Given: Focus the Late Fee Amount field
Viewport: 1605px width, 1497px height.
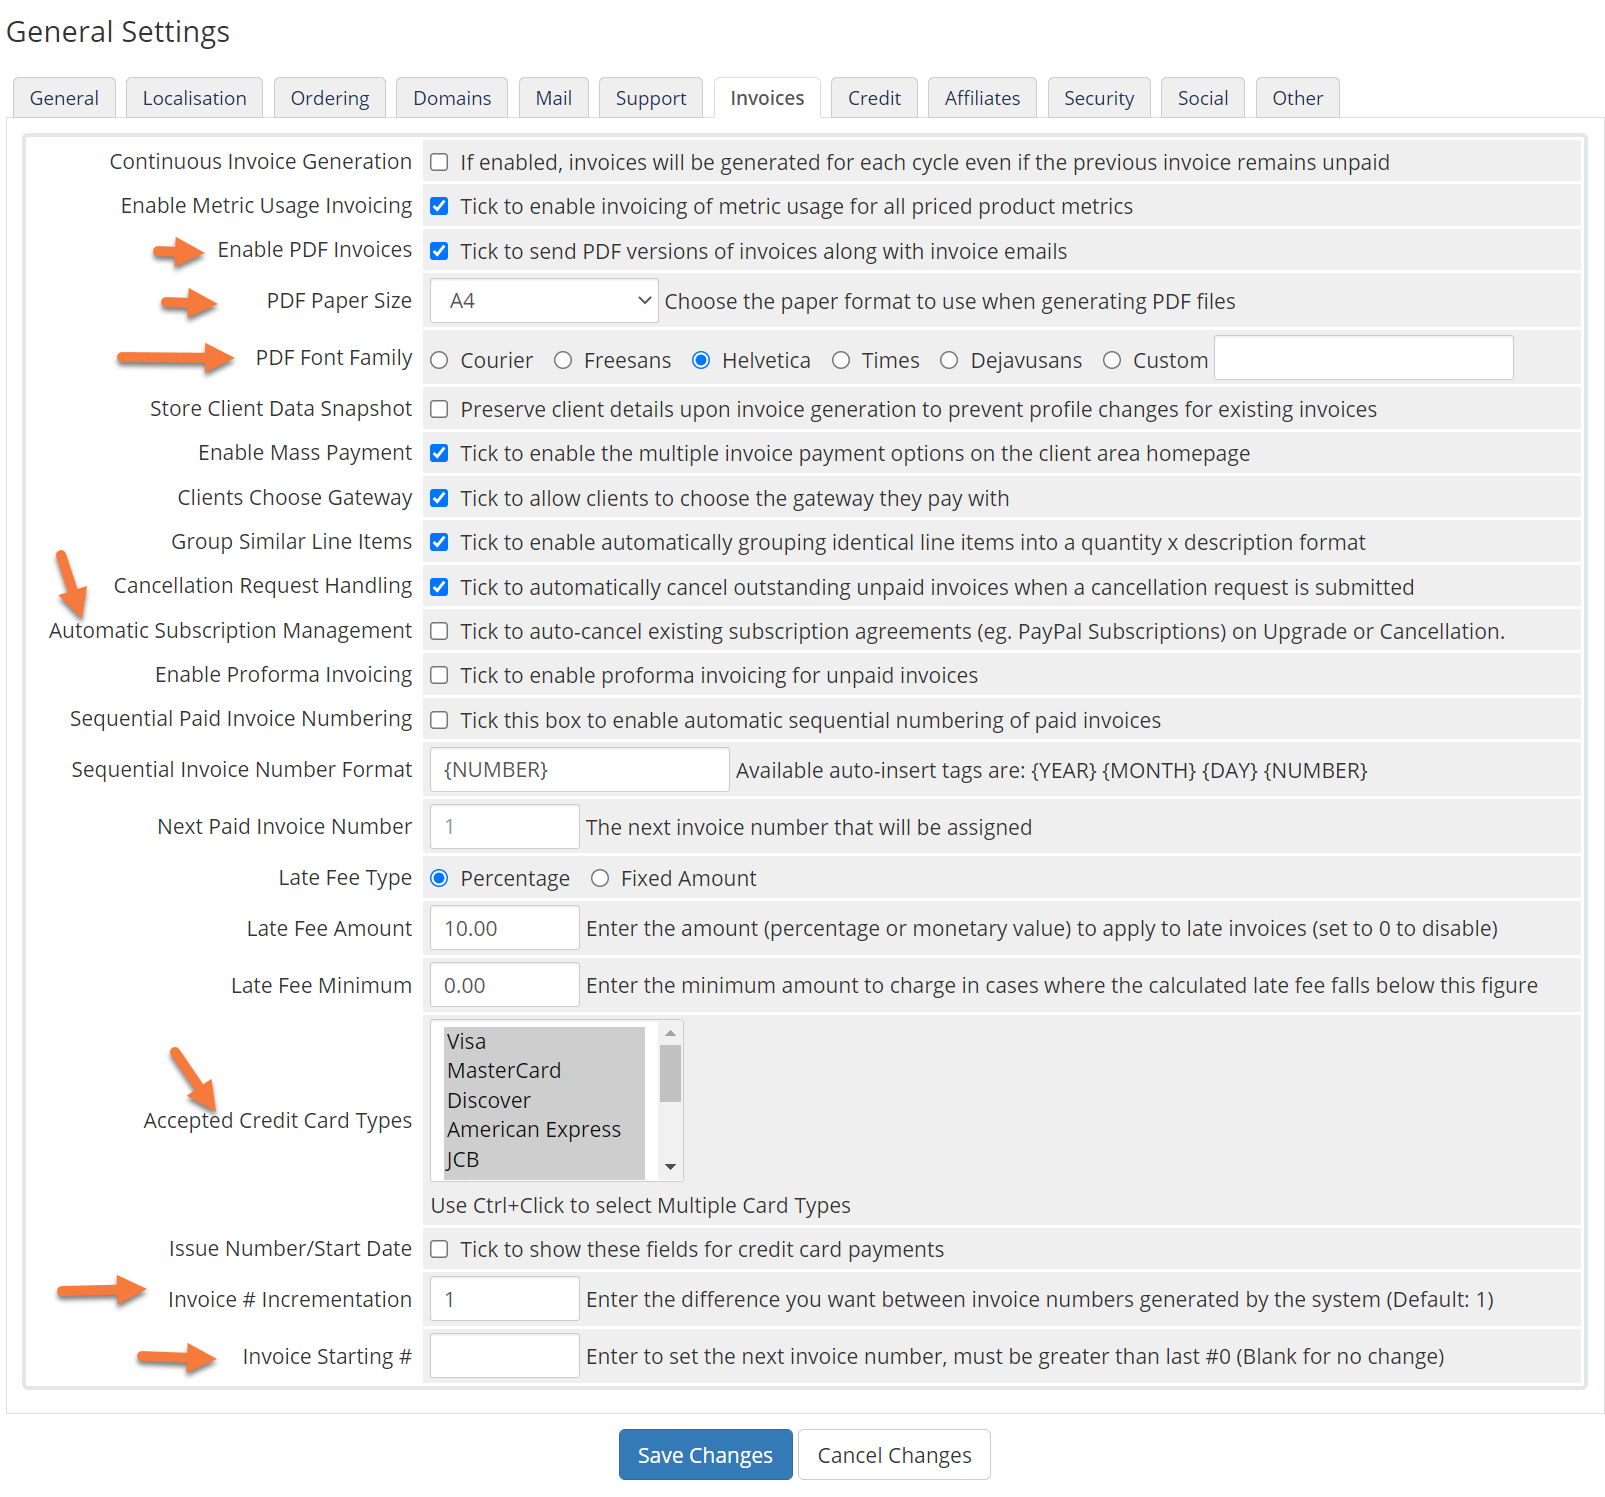Looking at the screenshot, I should 504,928.
